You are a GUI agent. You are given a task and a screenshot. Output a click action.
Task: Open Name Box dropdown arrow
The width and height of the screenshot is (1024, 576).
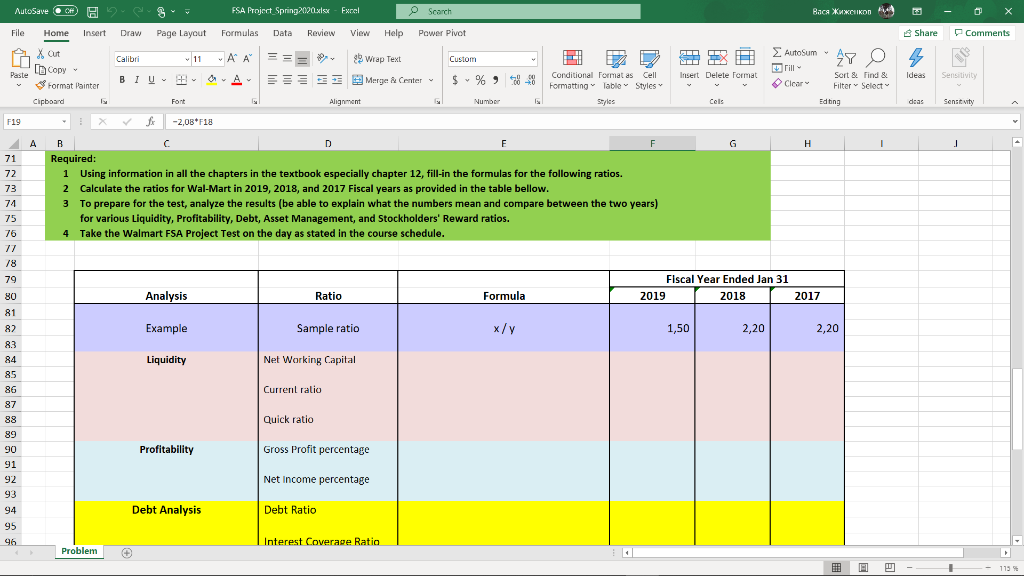[64, 121]
